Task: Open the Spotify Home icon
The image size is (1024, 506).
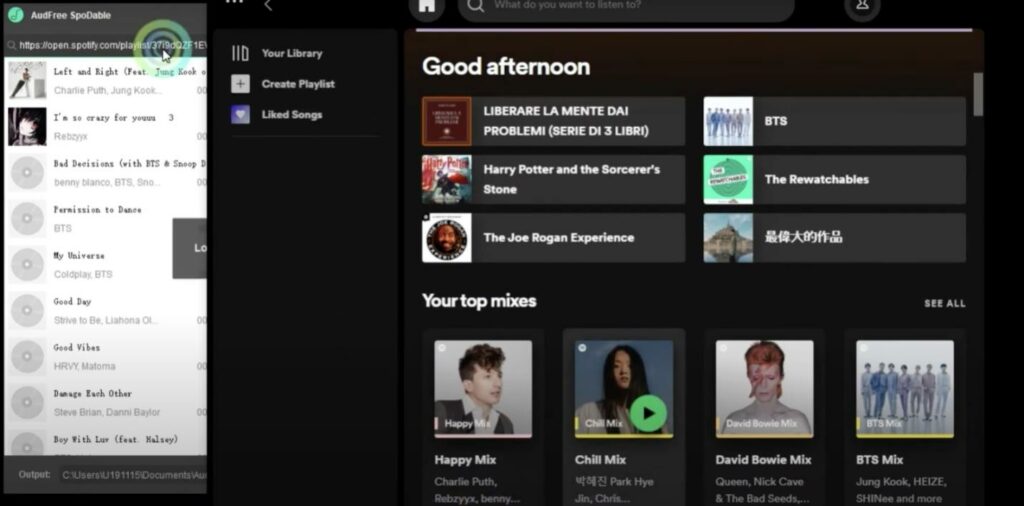Action: 426,6
